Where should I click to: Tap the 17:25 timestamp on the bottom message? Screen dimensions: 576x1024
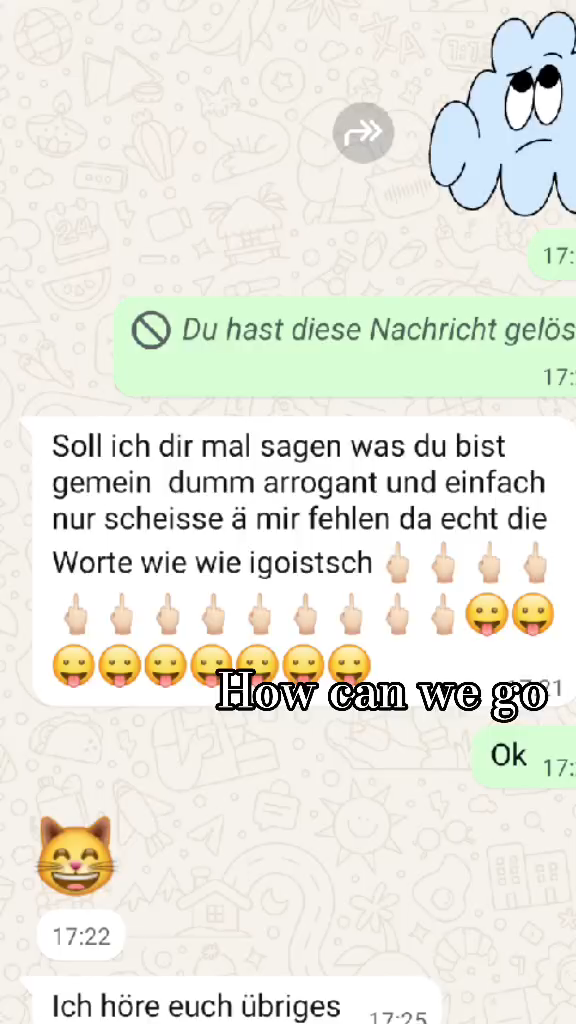click(x=398, y=1016)
